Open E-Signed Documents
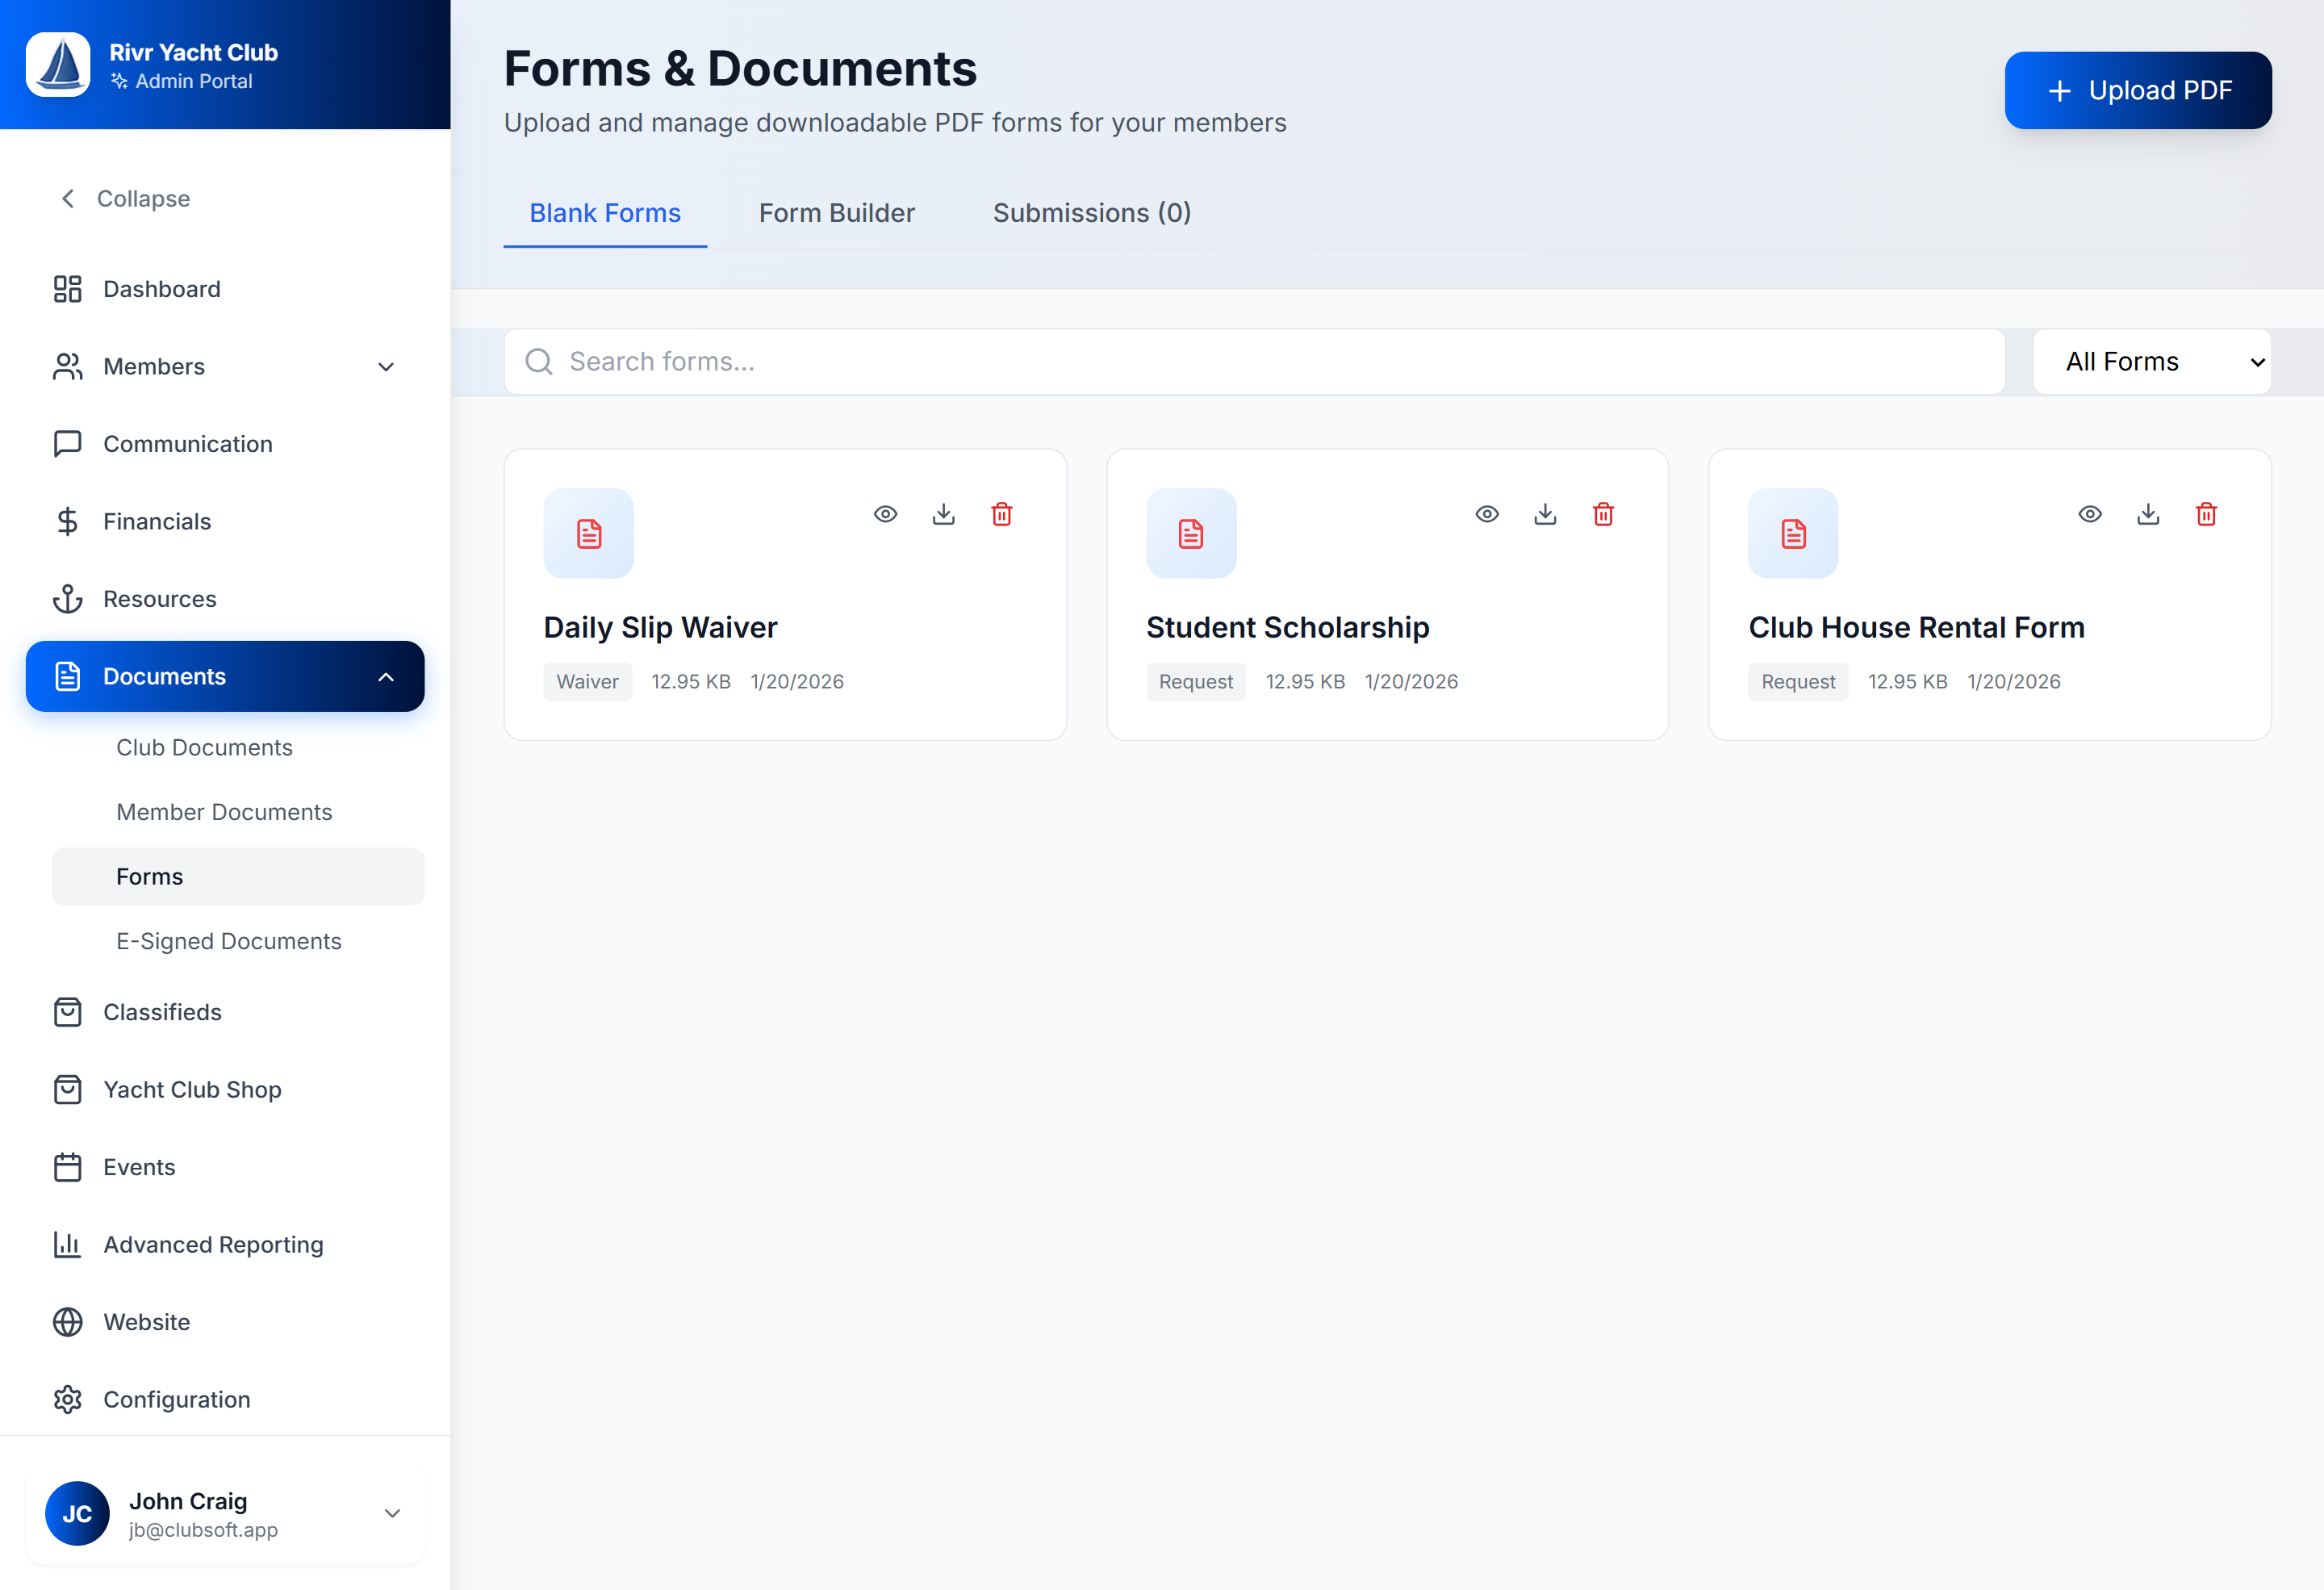This screenshot has width=2324, height=1590. pyautogui.click(x=228, y=941)
